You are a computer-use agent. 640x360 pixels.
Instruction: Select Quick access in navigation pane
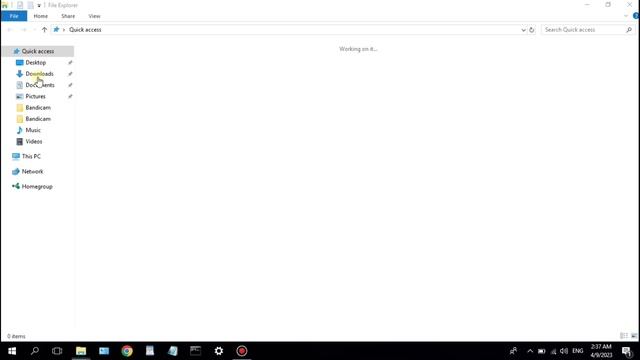38,51
